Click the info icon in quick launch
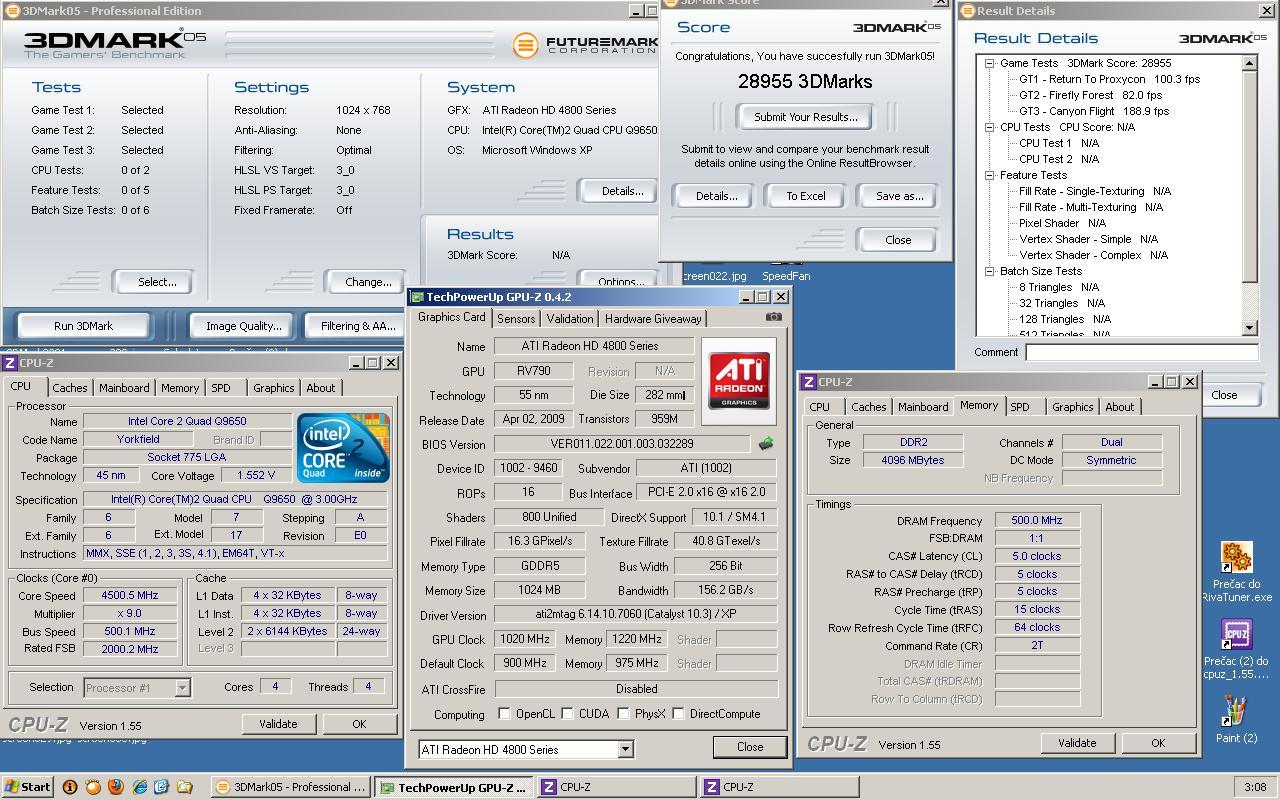Screen dimensions: 1280x800 click(70, 787)
